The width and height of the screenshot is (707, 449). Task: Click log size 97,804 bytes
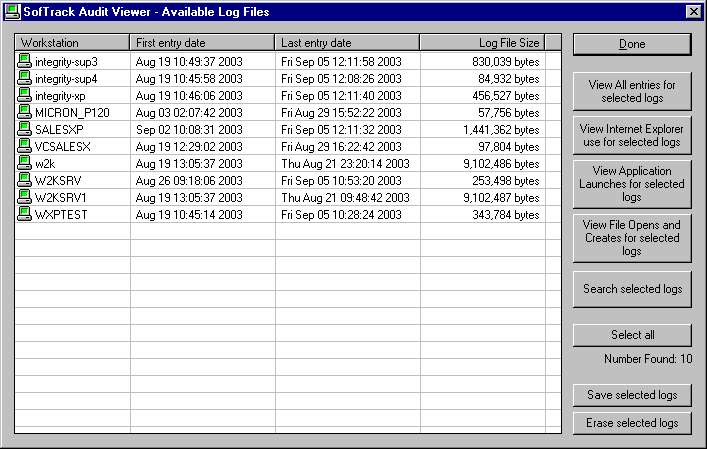pos(509,147)
